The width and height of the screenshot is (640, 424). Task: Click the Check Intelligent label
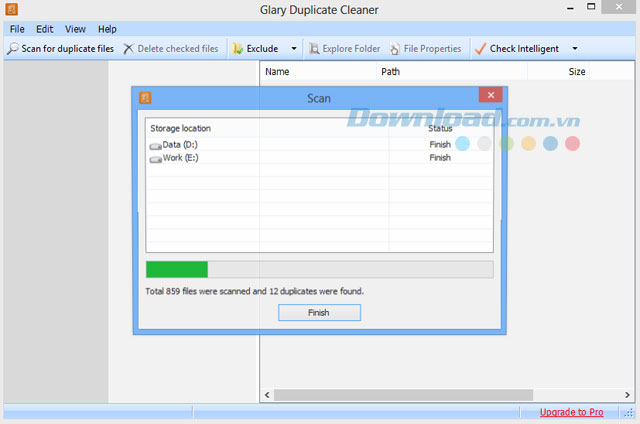point(524,49)
